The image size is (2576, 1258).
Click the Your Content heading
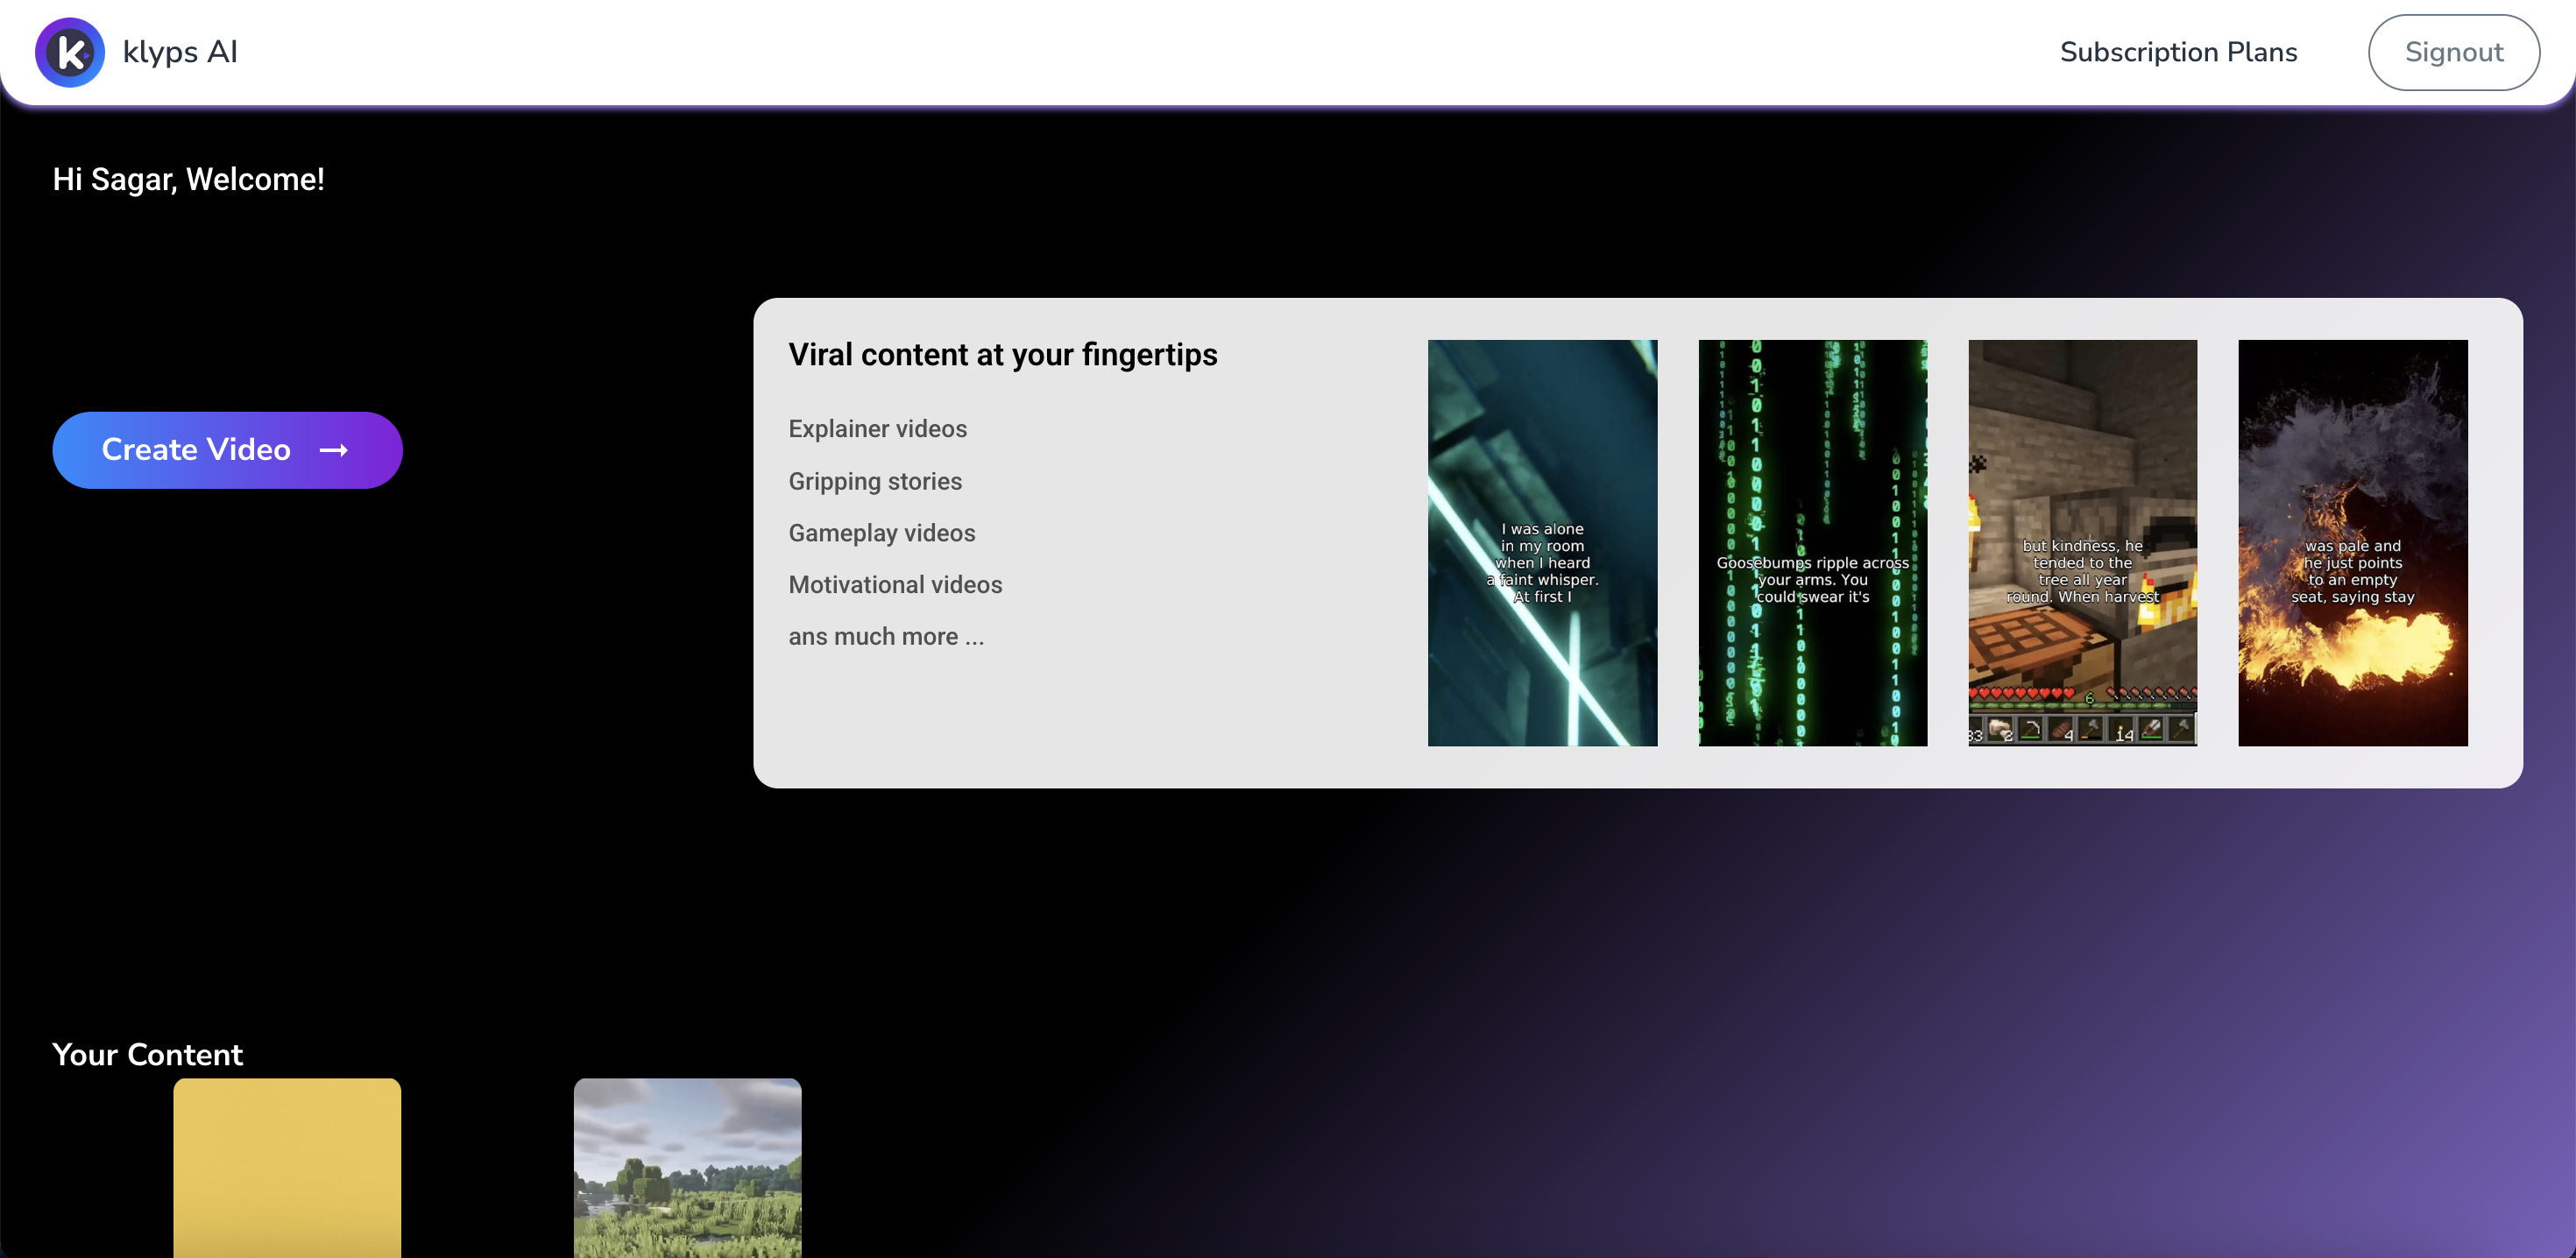pos(147,1054)
